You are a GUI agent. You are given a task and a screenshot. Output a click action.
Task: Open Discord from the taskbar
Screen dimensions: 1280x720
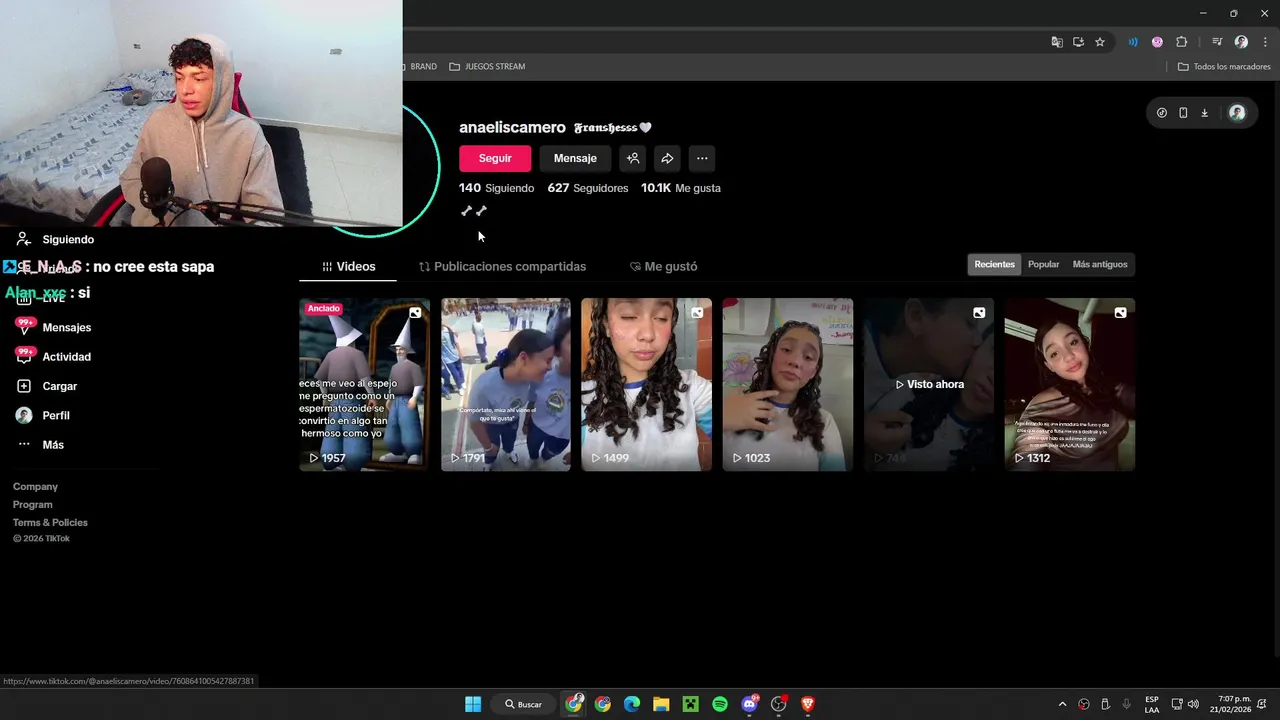tap(749, 704)
